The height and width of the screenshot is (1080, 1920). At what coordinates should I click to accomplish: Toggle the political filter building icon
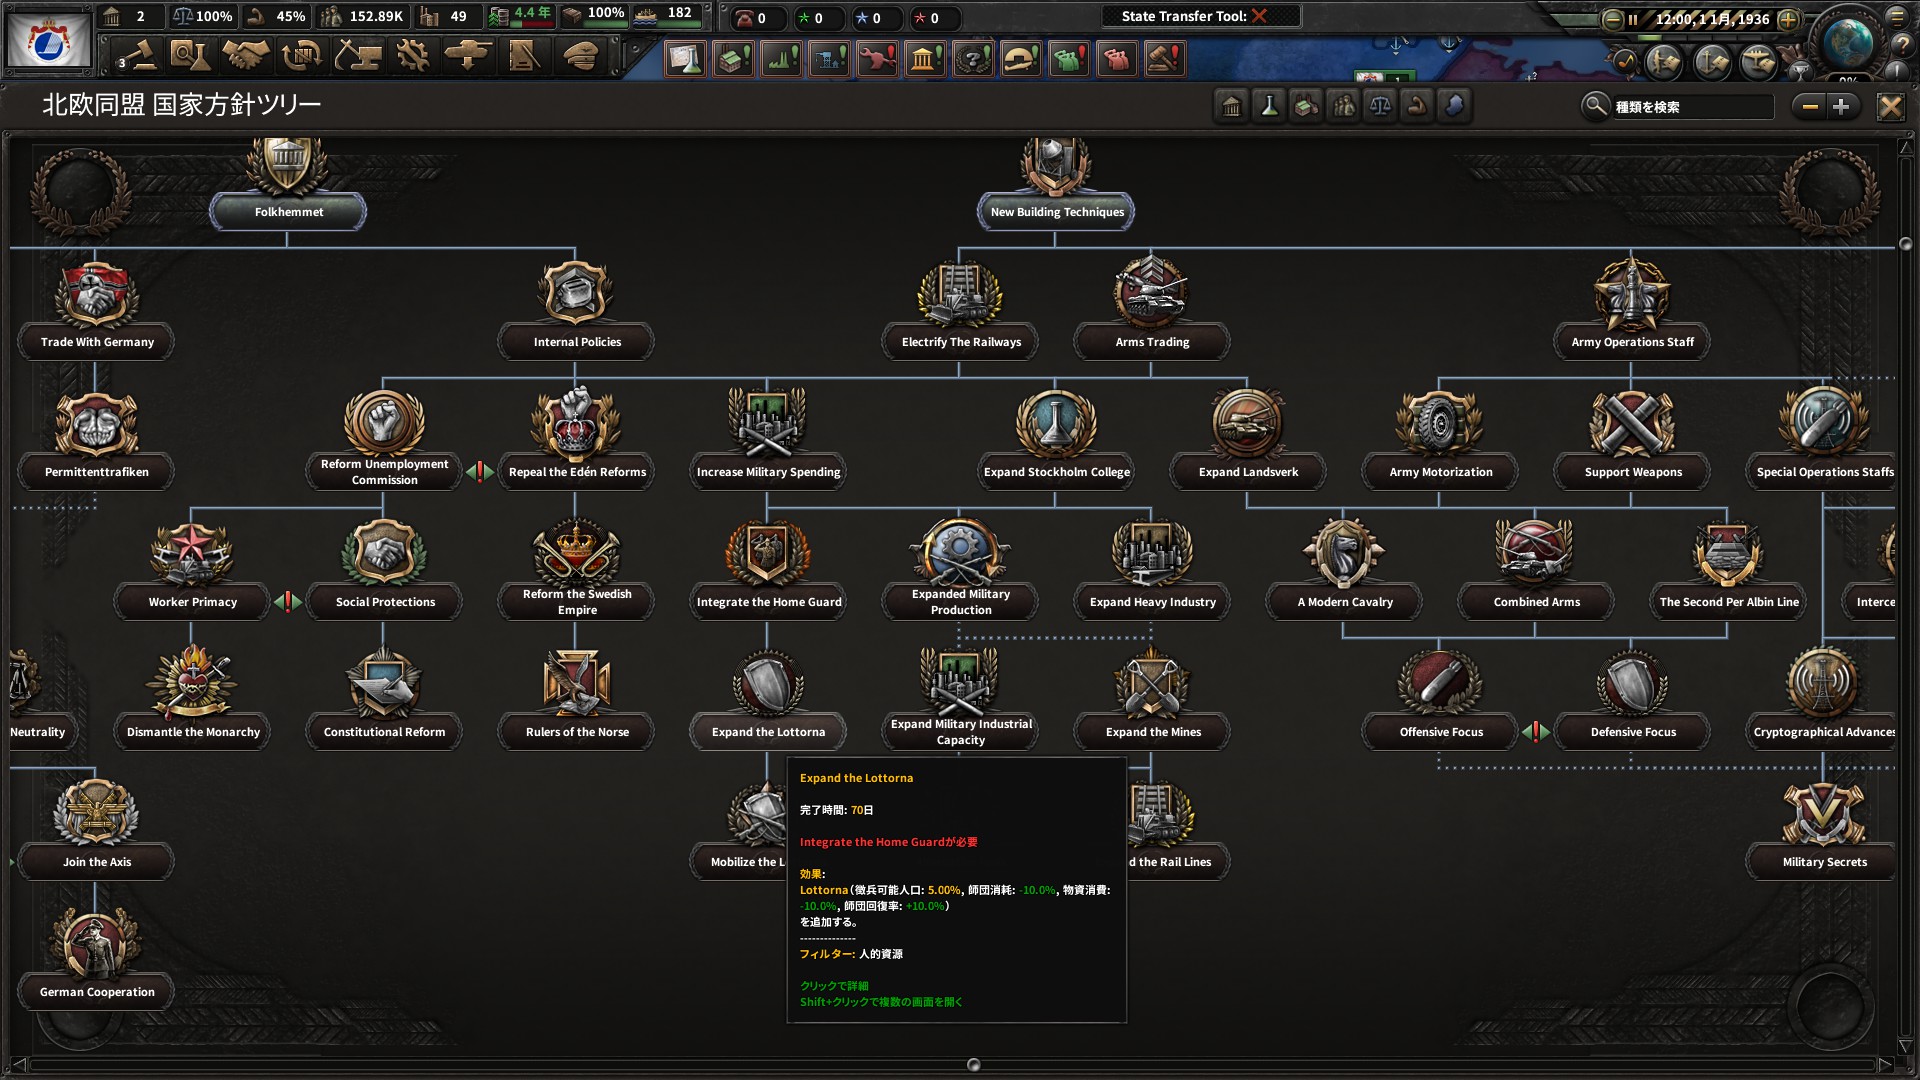tap(1232, 106)
